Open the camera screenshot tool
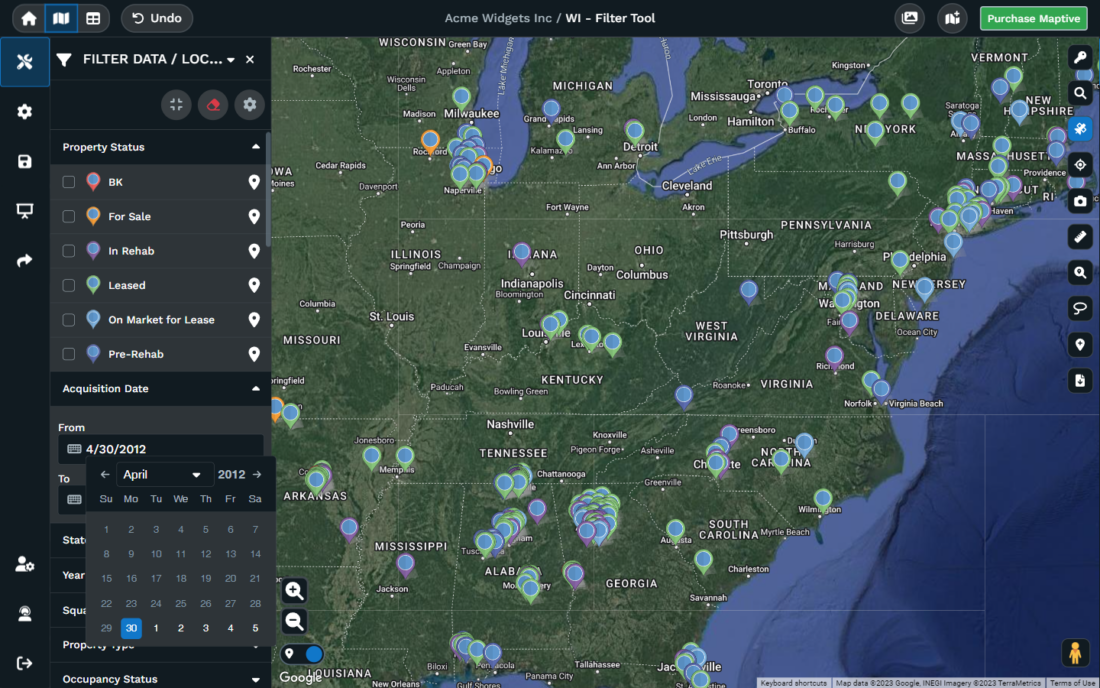The height and width of the screenshot is (688, 1100). [1080, 201]
